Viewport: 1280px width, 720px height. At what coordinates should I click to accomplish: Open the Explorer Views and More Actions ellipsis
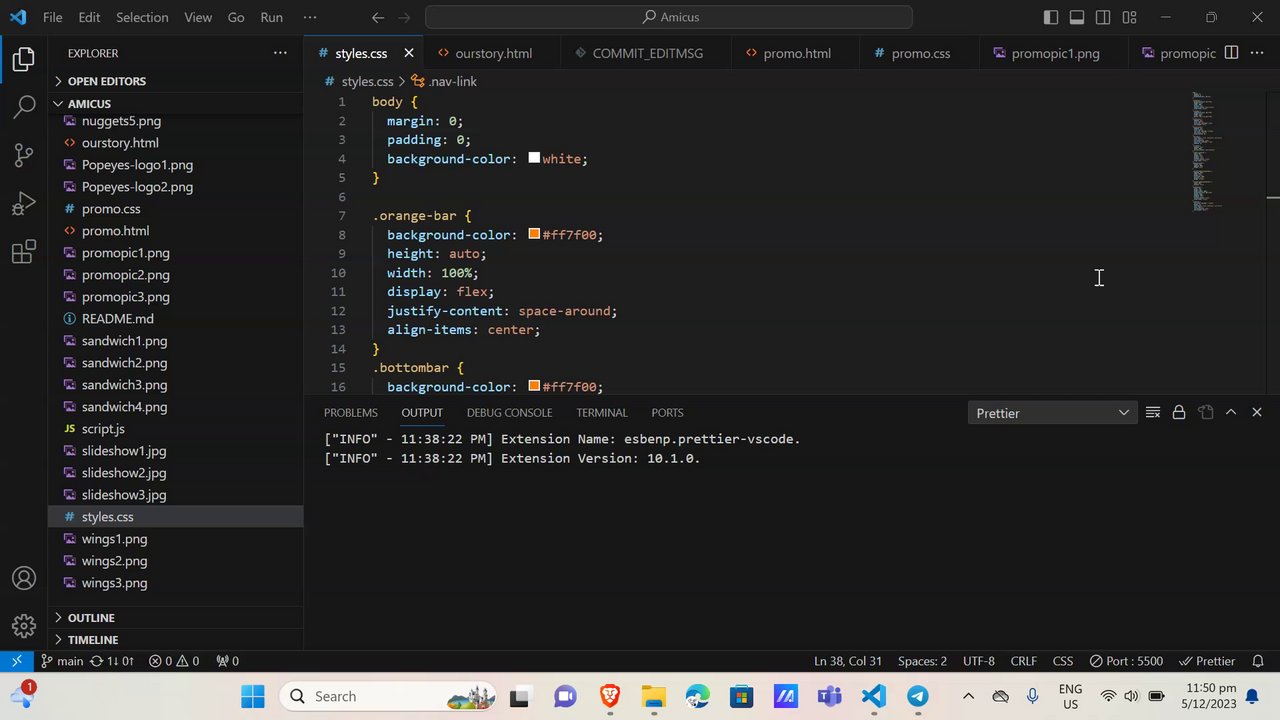(x=280, y=53)
